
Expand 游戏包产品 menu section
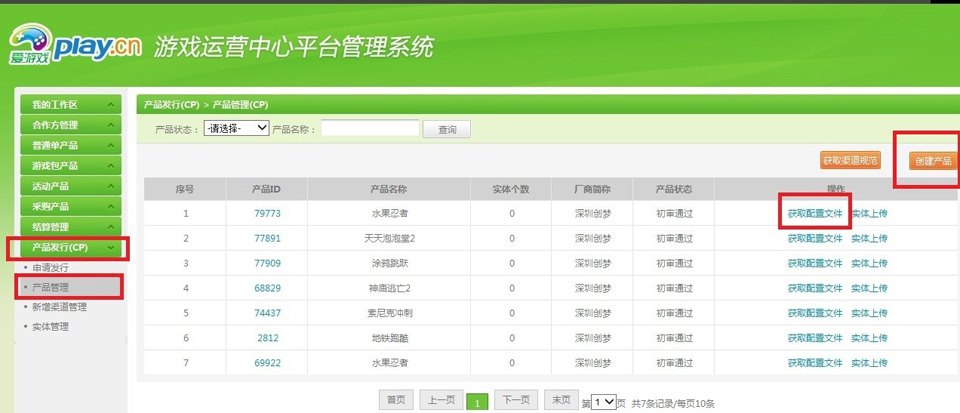(x=70, y=166)
